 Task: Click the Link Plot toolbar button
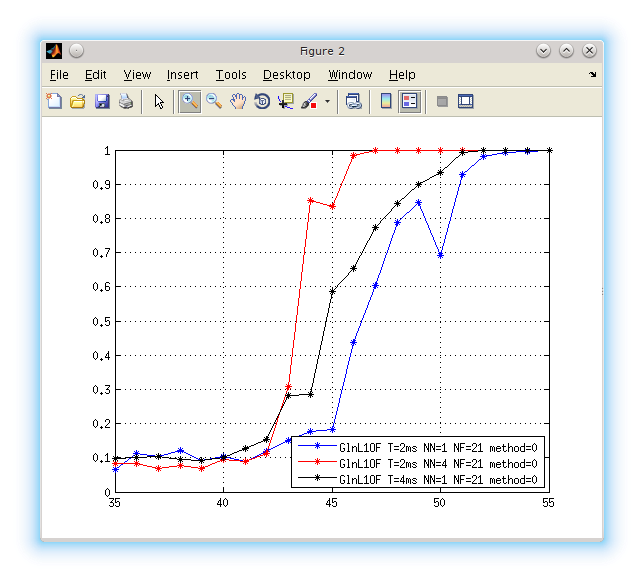point(353,101)
